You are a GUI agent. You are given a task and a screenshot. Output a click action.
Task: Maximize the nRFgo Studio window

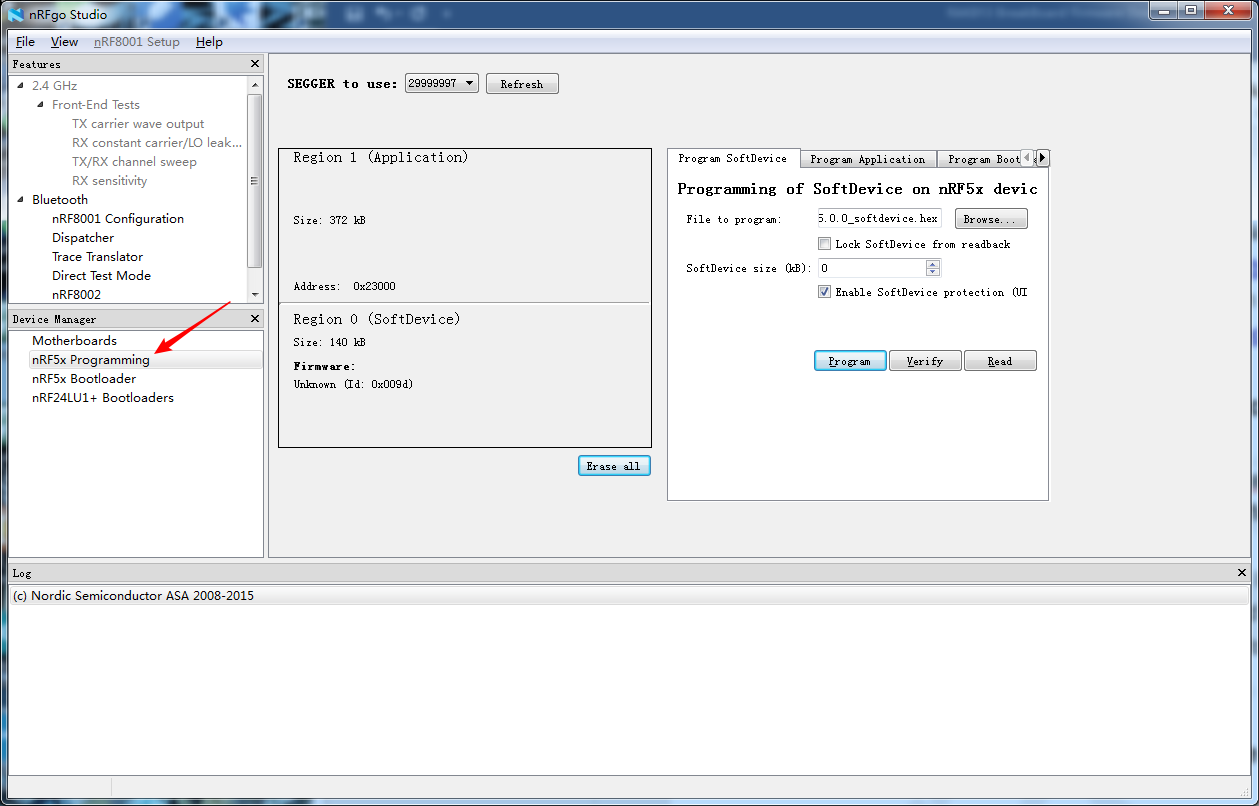pyautogui.click(x=1191, y=11)
